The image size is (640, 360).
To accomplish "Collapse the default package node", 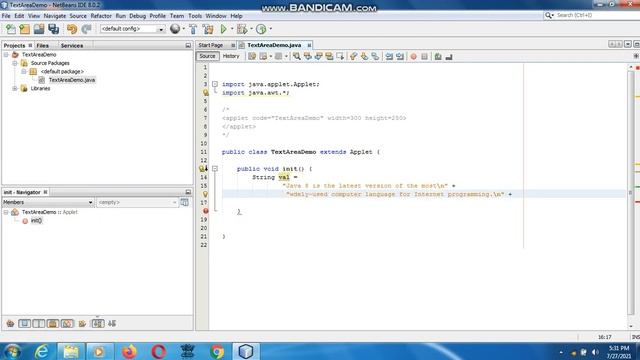I will click(x=24, y=71).
